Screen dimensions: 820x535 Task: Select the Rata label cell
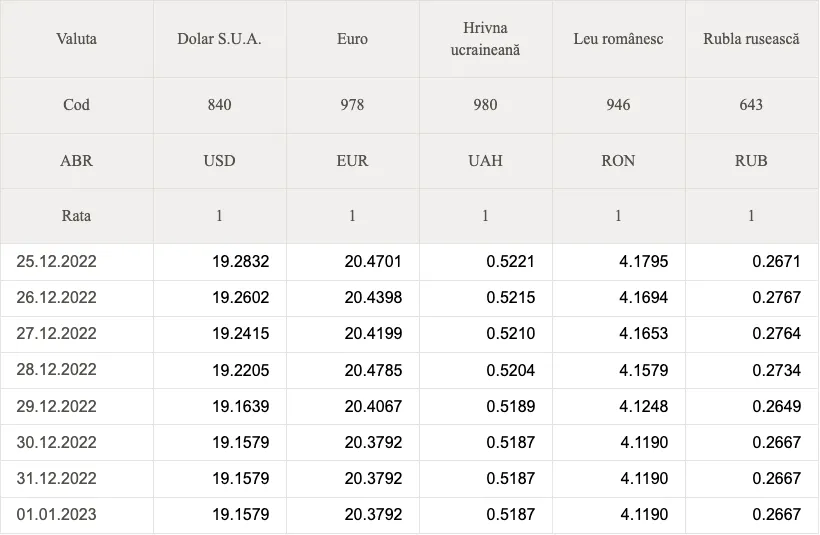76,216
